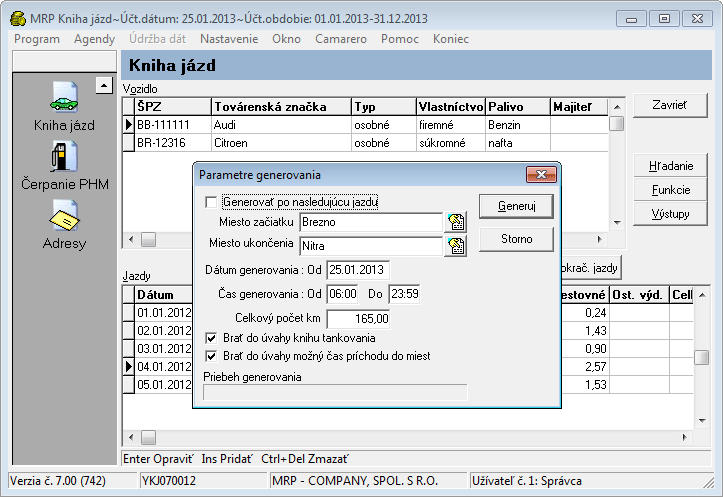This screenshot has height=497, width=723.
Task: Click the Hľadanie button
Action: pyautogui.click(x=669, y=165)
